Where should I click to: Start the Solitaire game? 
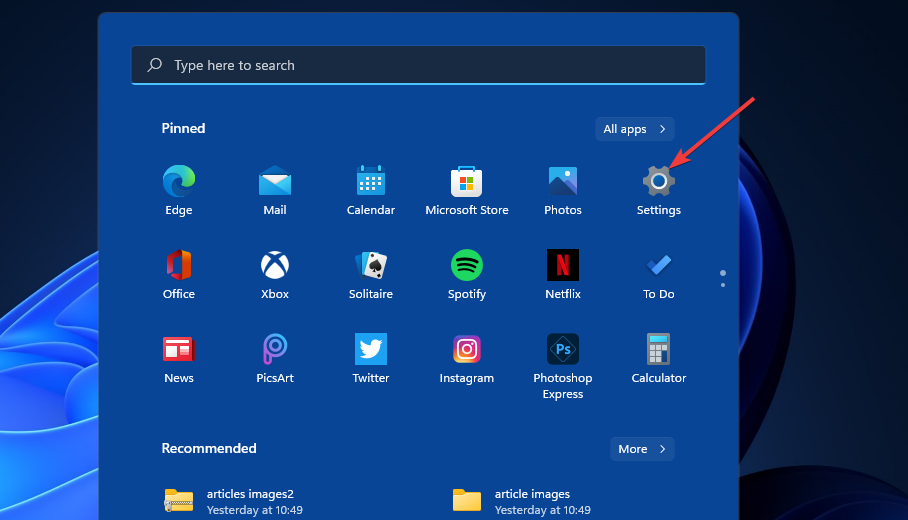click(x=371, y=274)
